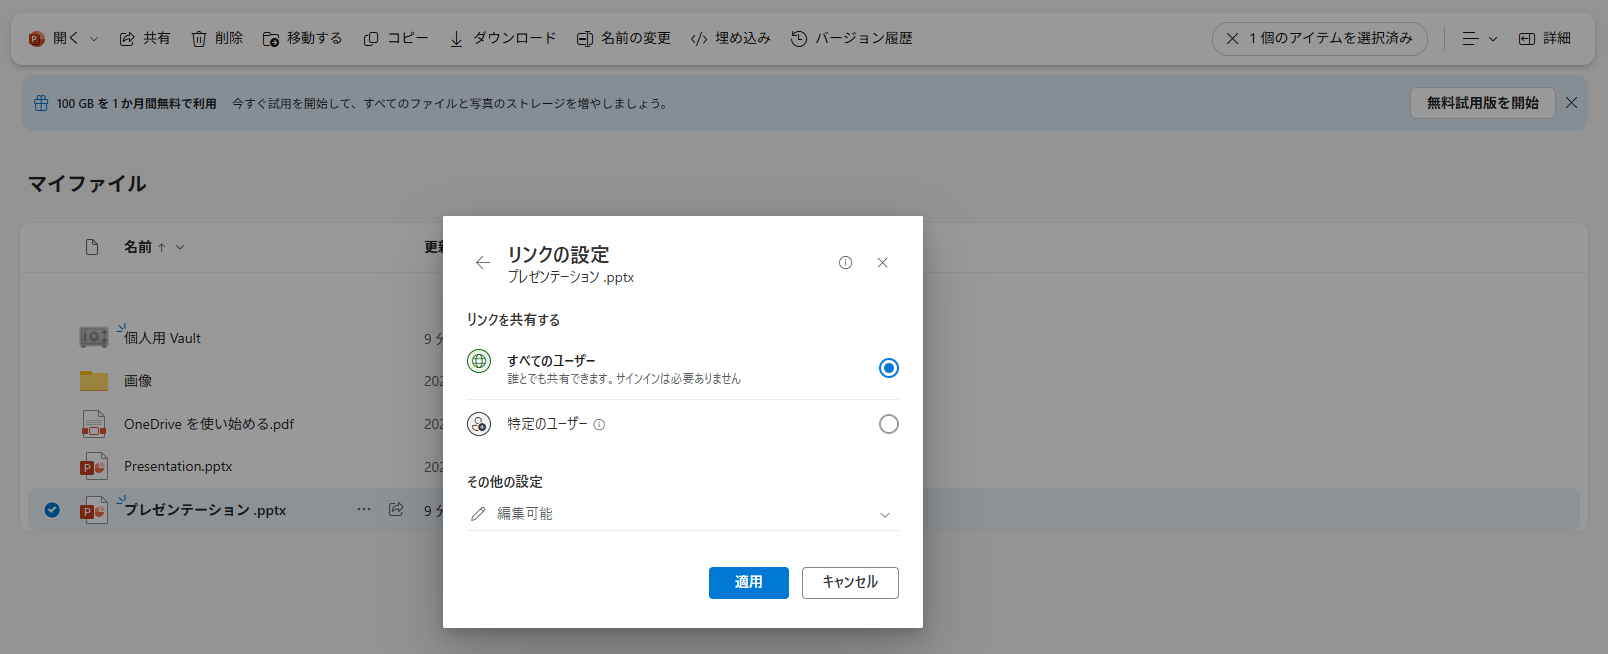This screenshot has height=654, width=1608.
Task: Click the back arrow in リンクの設定 dialog
Action: point(482,263)
